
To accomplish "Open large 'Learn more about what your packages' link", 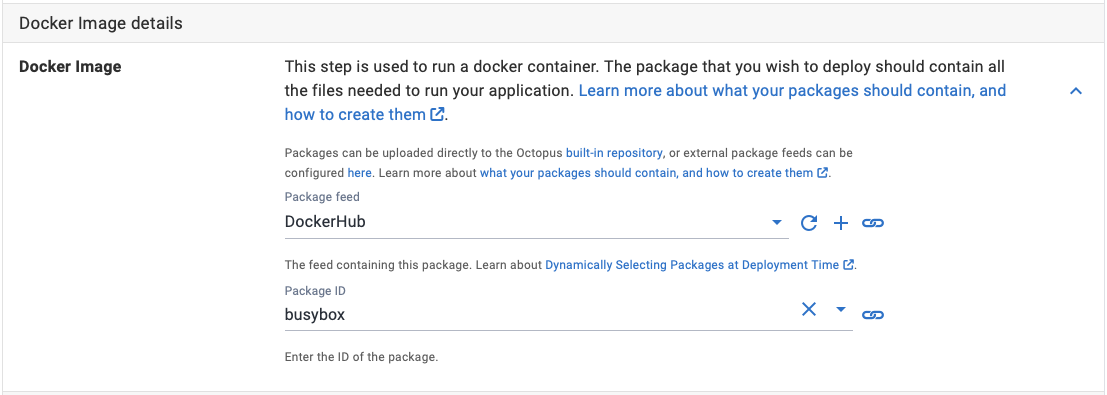I will click(x=645, y=102).
